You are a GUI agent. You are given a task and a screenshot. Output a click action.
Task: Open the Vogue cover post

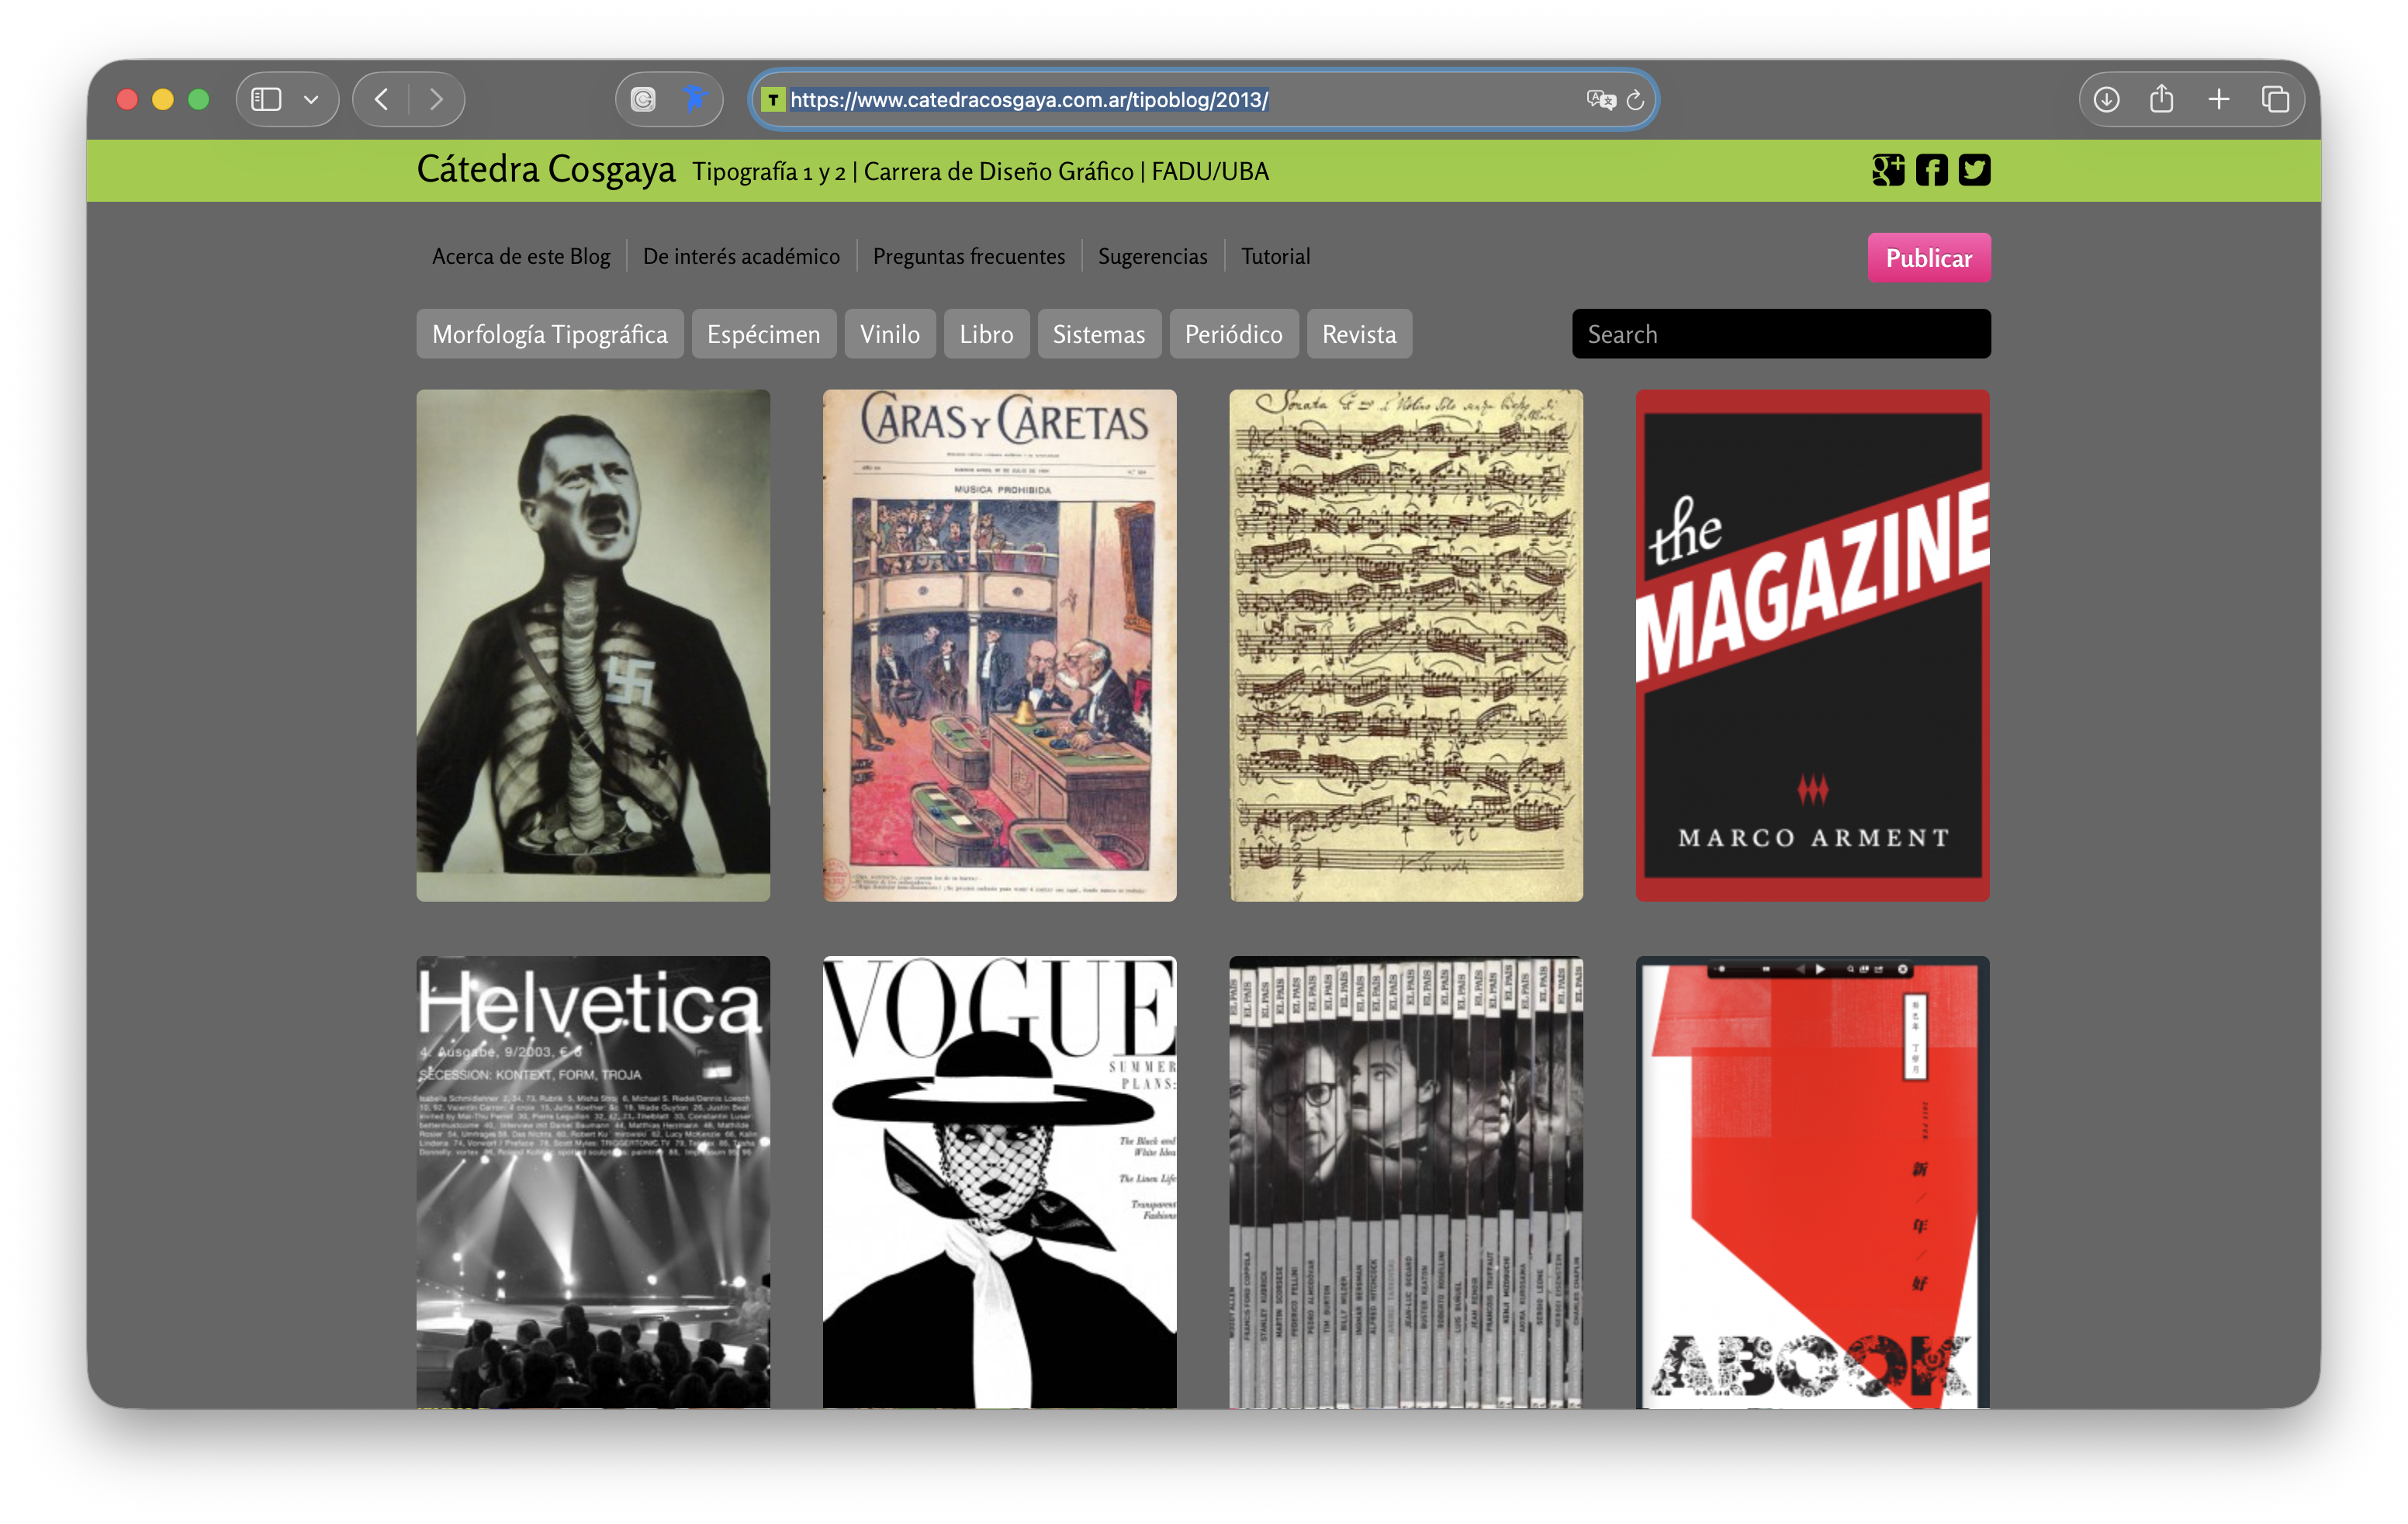pyautogui.click(x=1000, y=1182)
